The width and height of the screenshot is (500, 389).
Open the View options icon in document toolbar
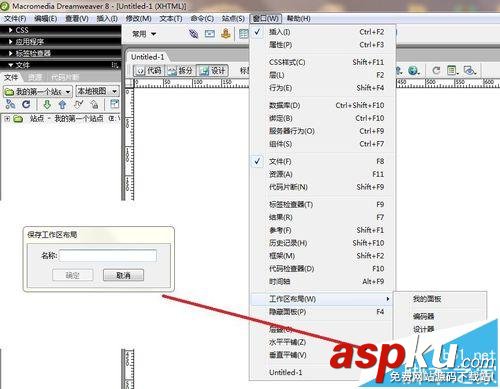452,70
